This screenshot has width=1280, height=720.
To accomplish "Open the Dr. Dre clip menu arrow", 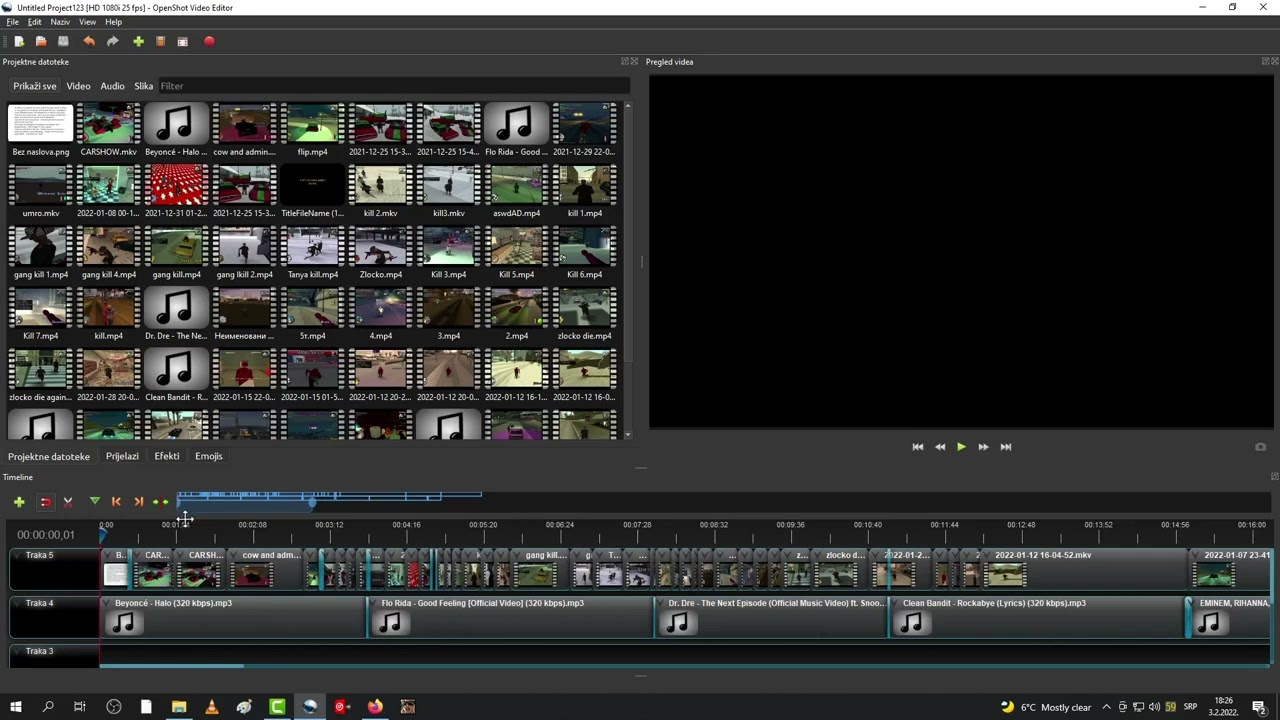I will pyautogui.click(x=662, y=603).
